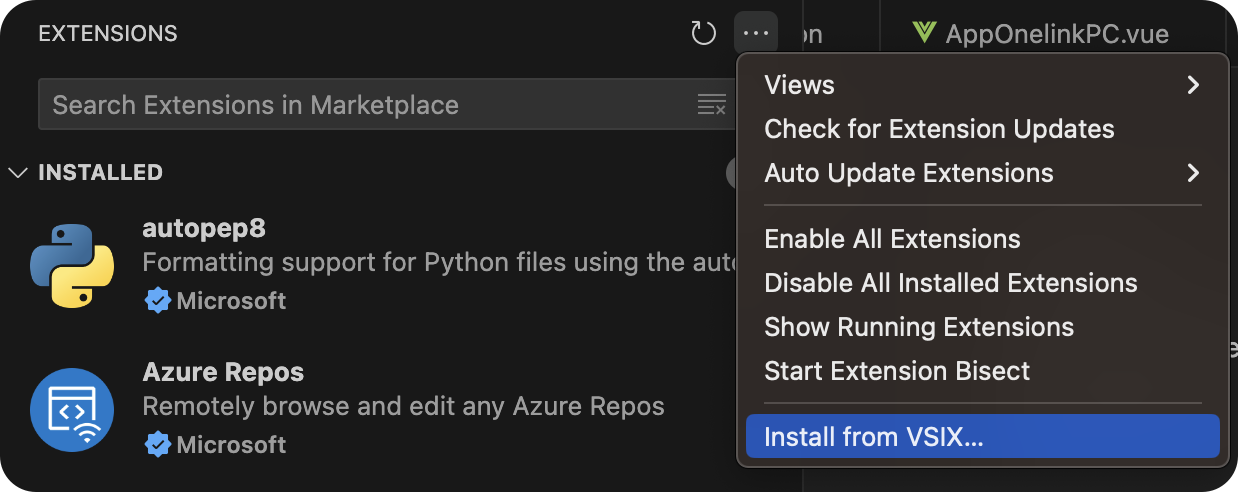The image size is (1238, 492).
Task: Click 'Remotely browse and edit any Azure Repos'
Action: 404,407
